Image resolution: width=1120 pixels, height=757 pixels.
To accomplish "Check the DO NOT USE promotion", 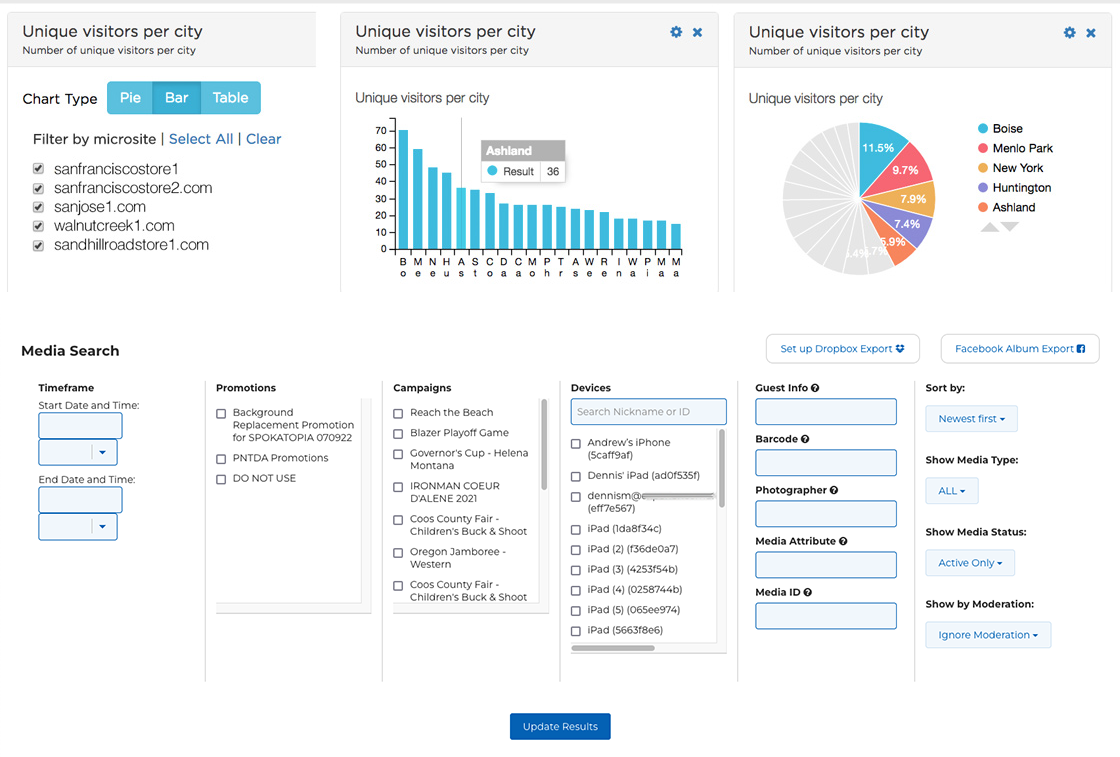I will [x=221, y=479].
